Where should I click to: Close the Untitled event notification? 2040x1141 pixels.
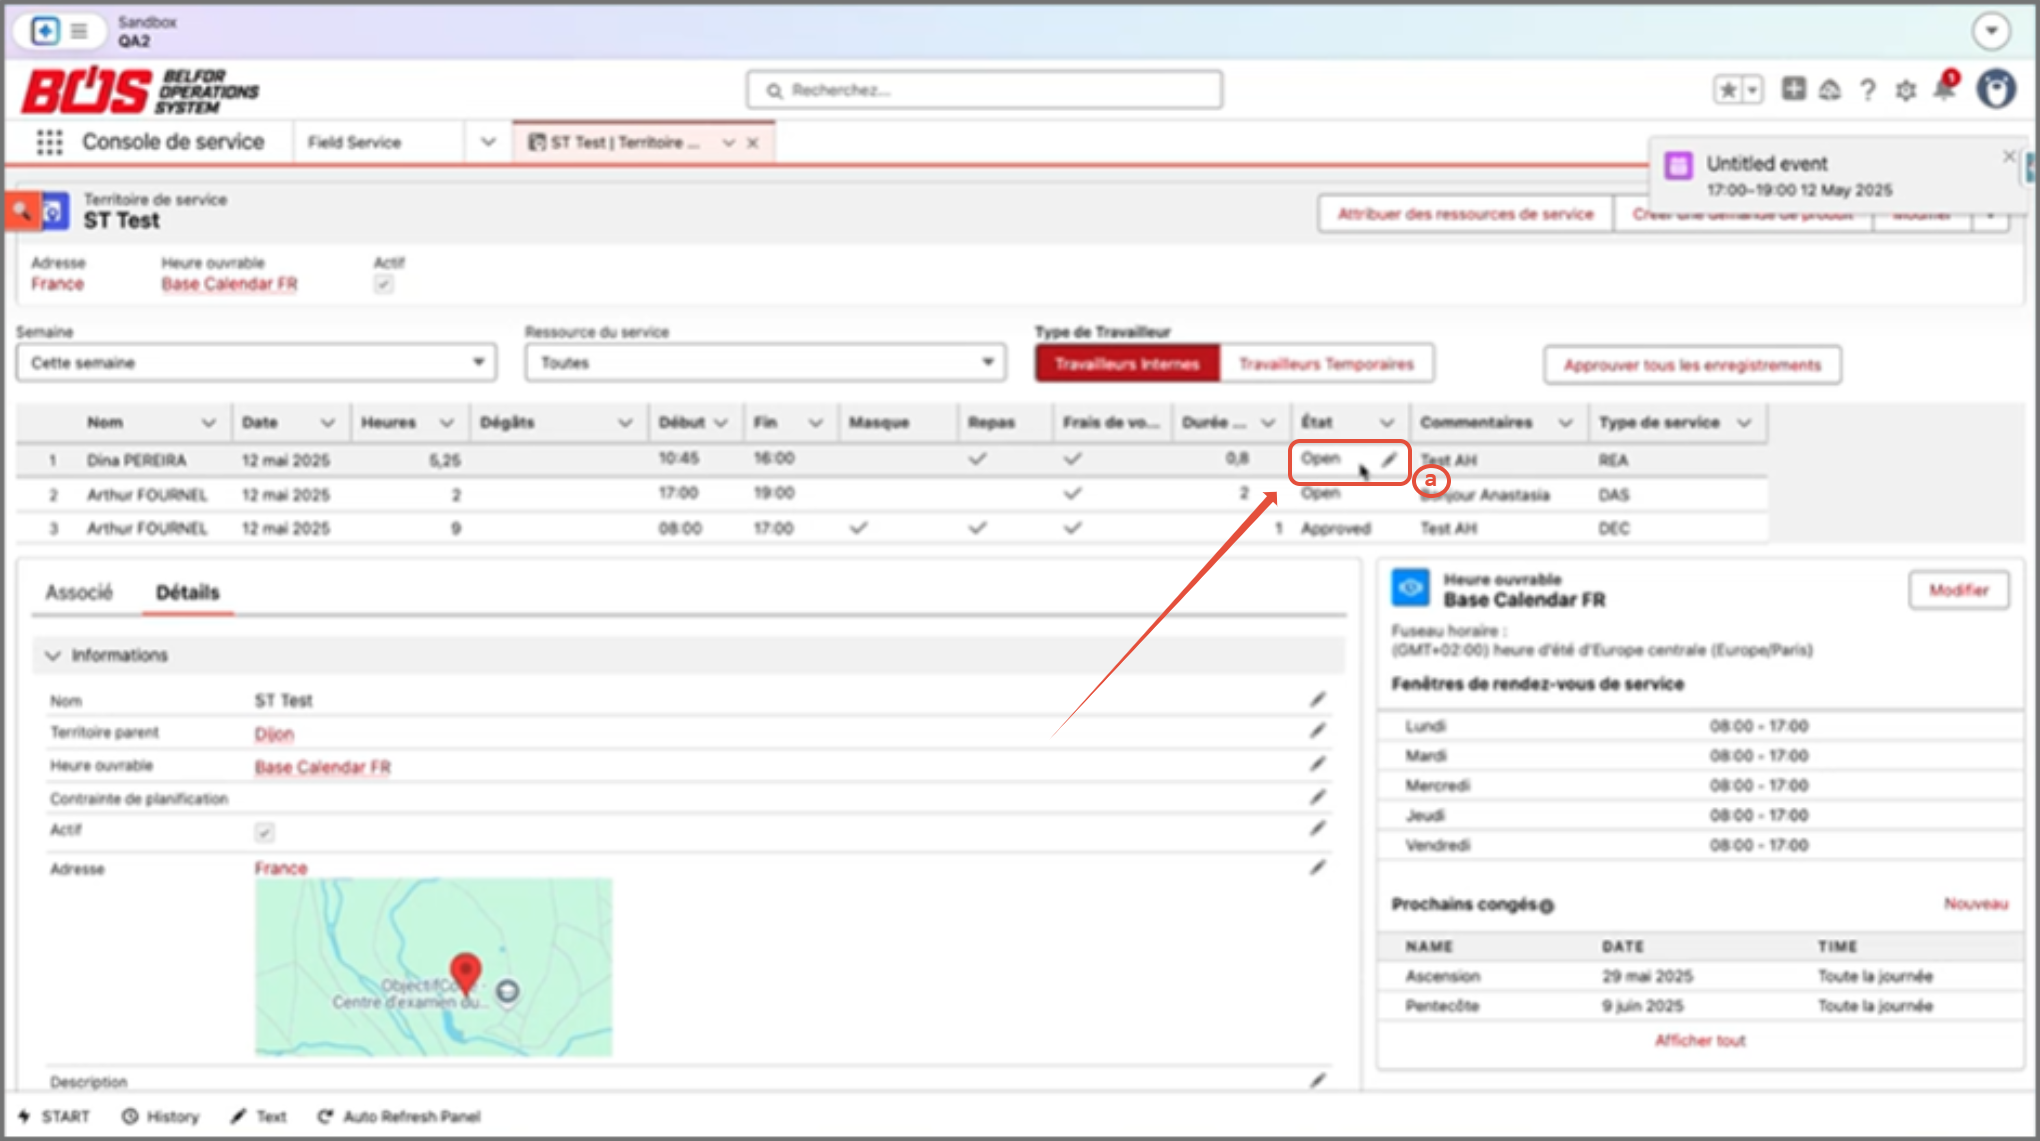pos(2008,157)
